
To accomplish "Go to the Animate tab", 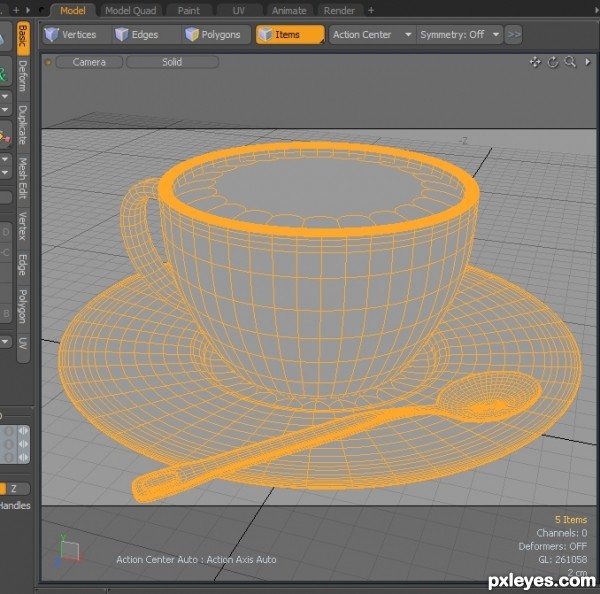I will [x=289, y=10].
